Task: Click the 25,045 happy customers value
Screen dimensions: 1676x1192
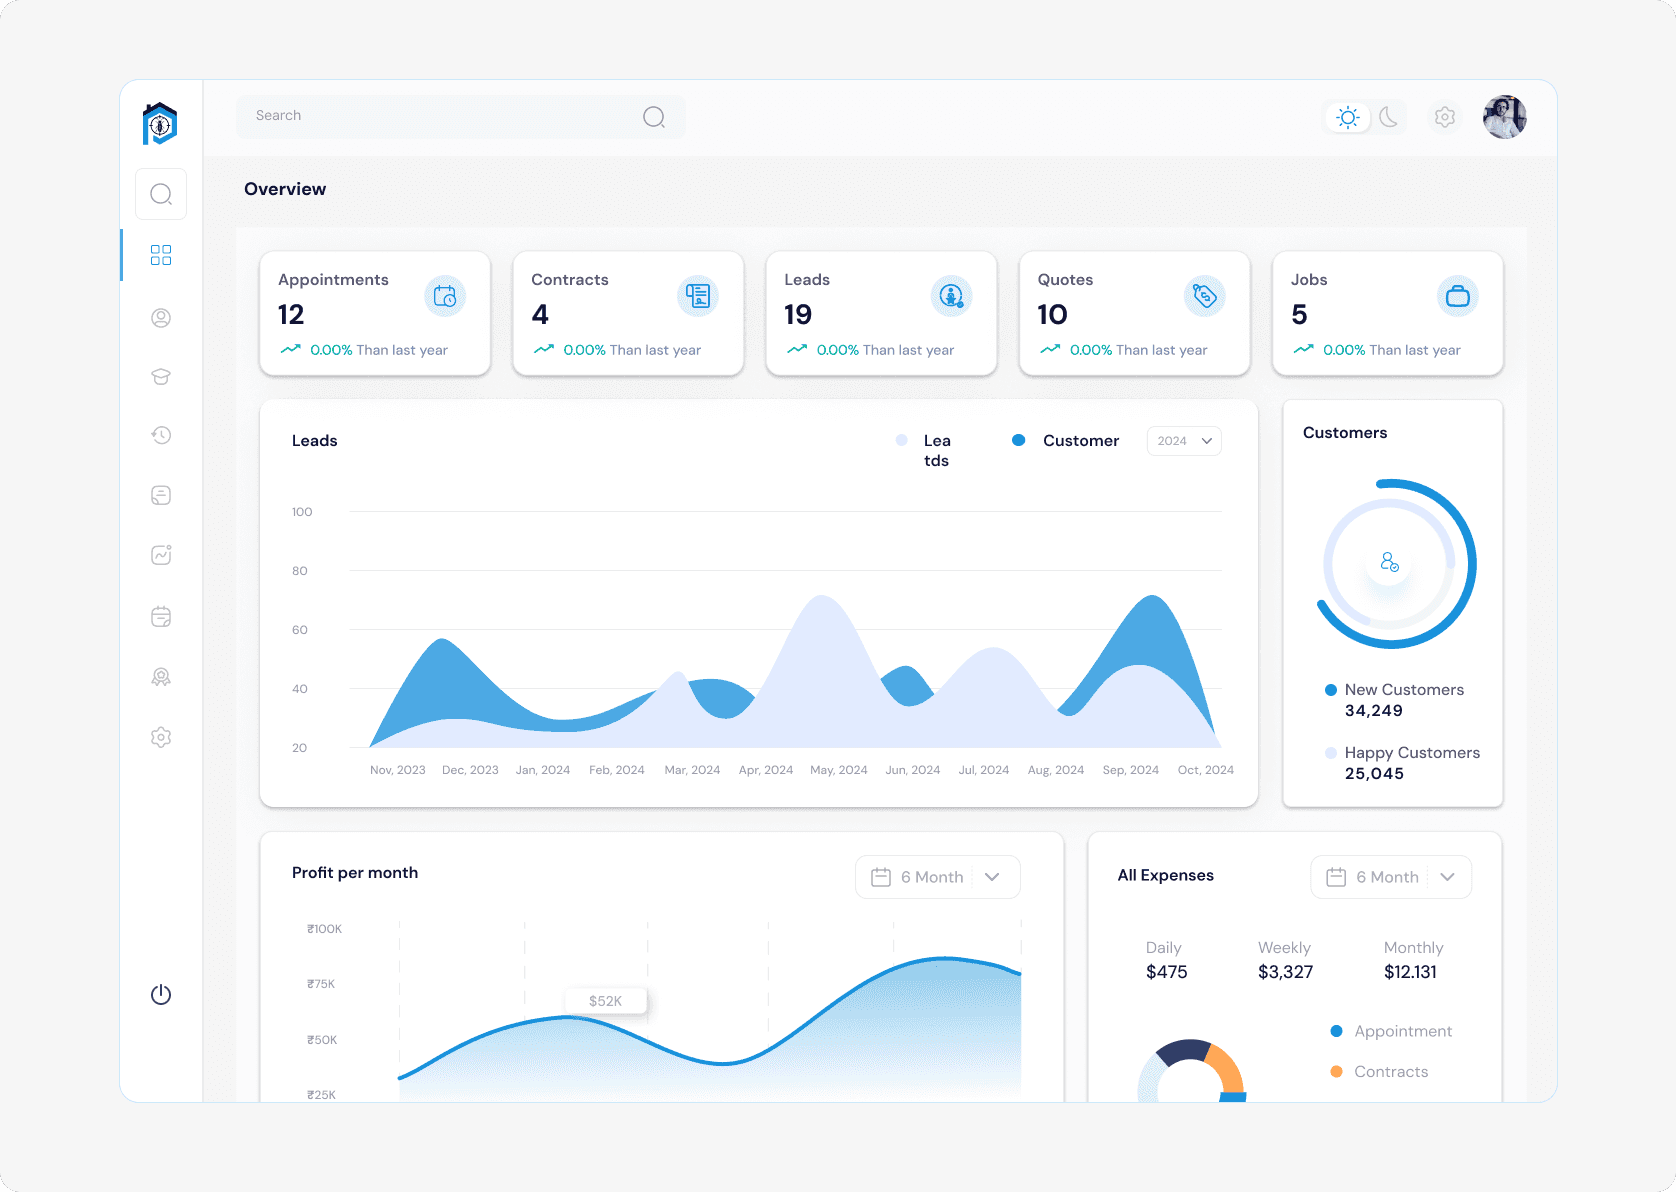Action: pos(1374,774)
